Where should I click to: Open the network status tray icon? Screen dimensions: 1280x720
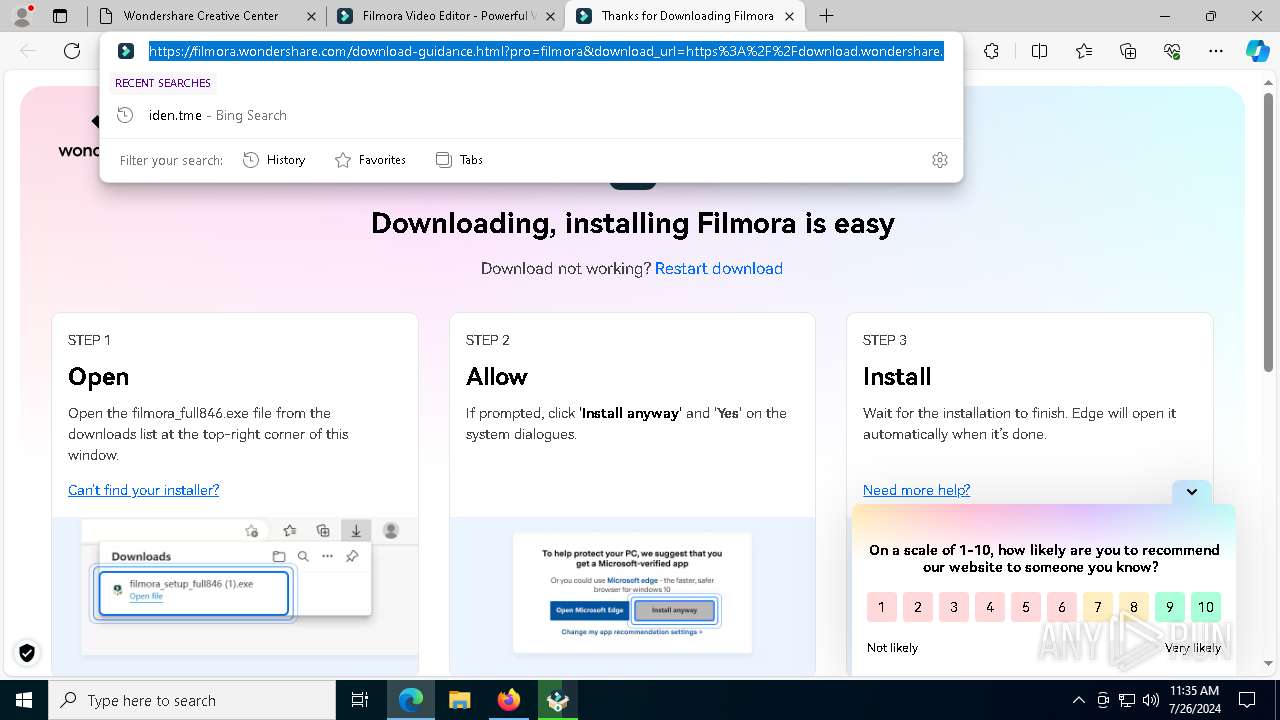tap(1127, 700)
